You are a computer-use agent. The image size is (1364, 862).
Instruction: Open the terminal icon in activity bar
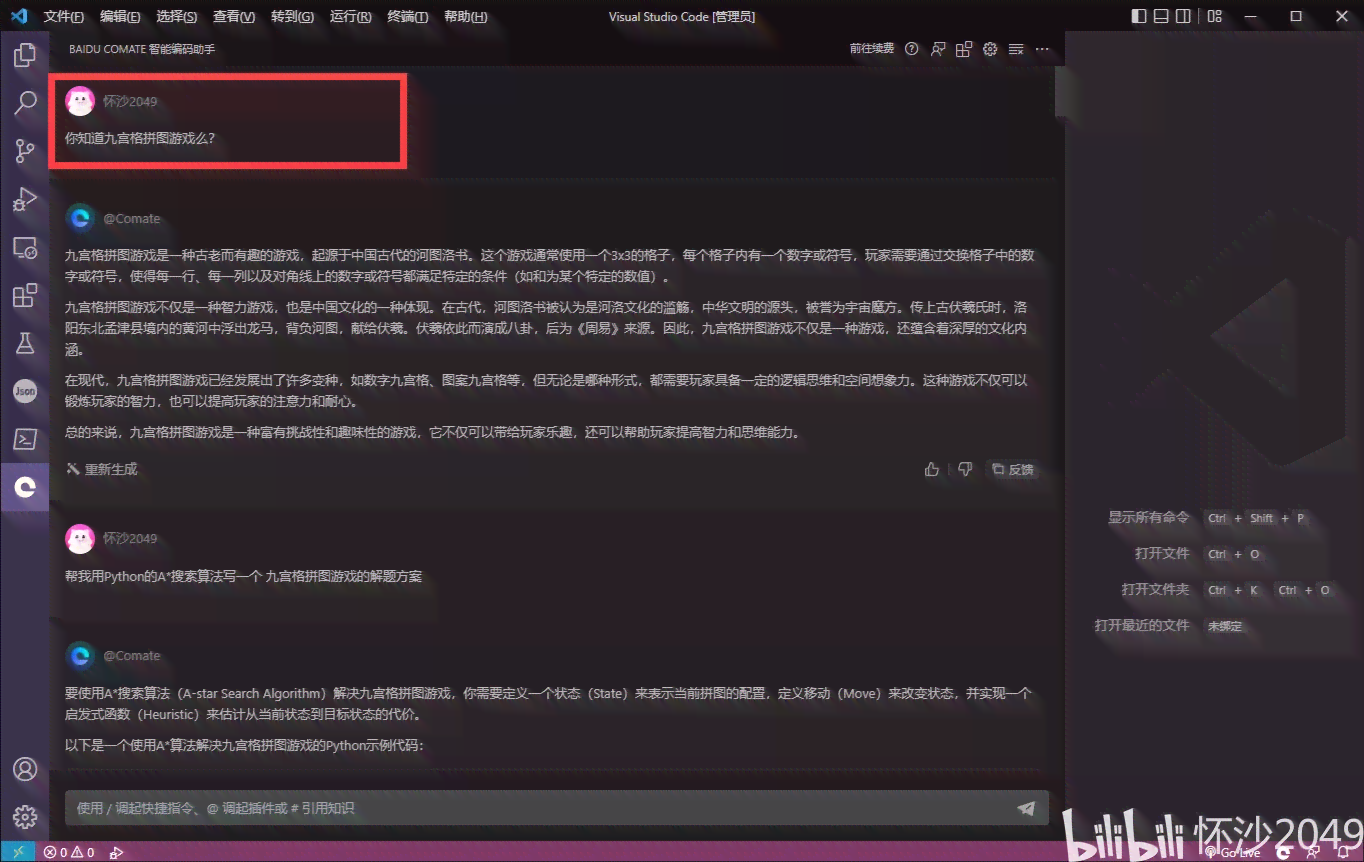pos(25,439)
